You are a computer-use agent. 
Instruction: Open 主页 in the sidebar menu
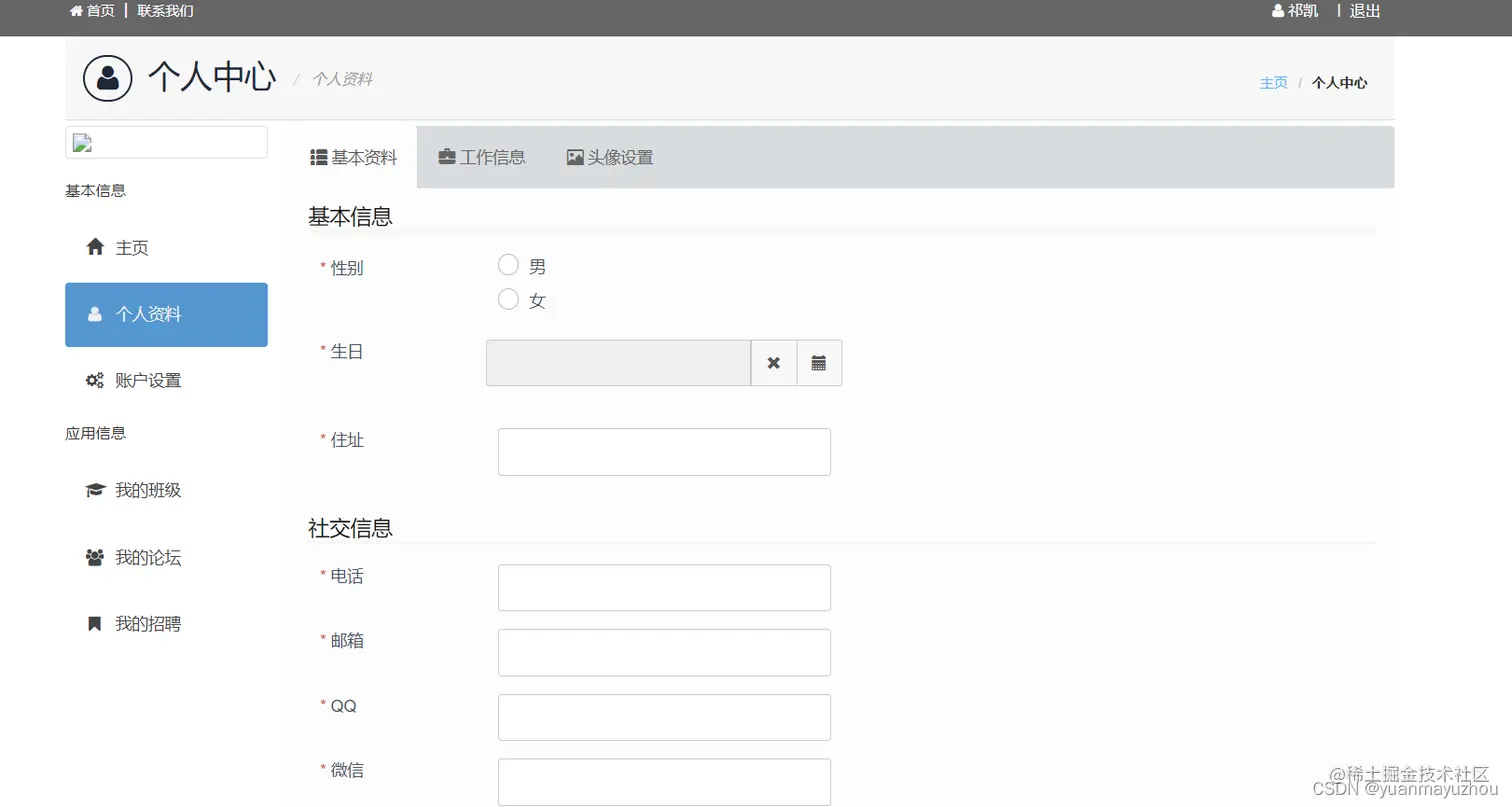[166, 247]
